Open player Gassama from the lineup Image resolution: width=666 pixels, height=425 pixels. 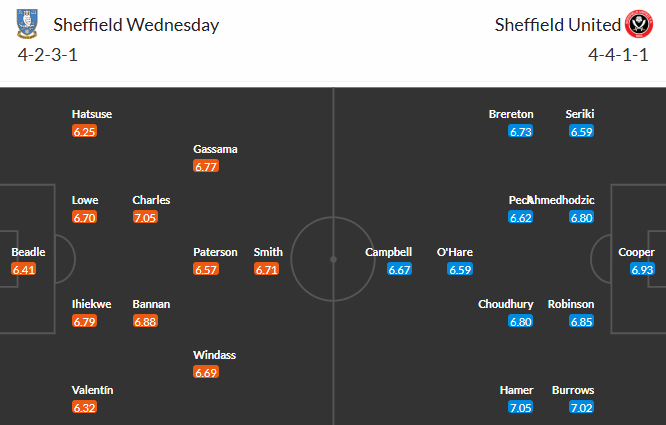pos(215,149)
